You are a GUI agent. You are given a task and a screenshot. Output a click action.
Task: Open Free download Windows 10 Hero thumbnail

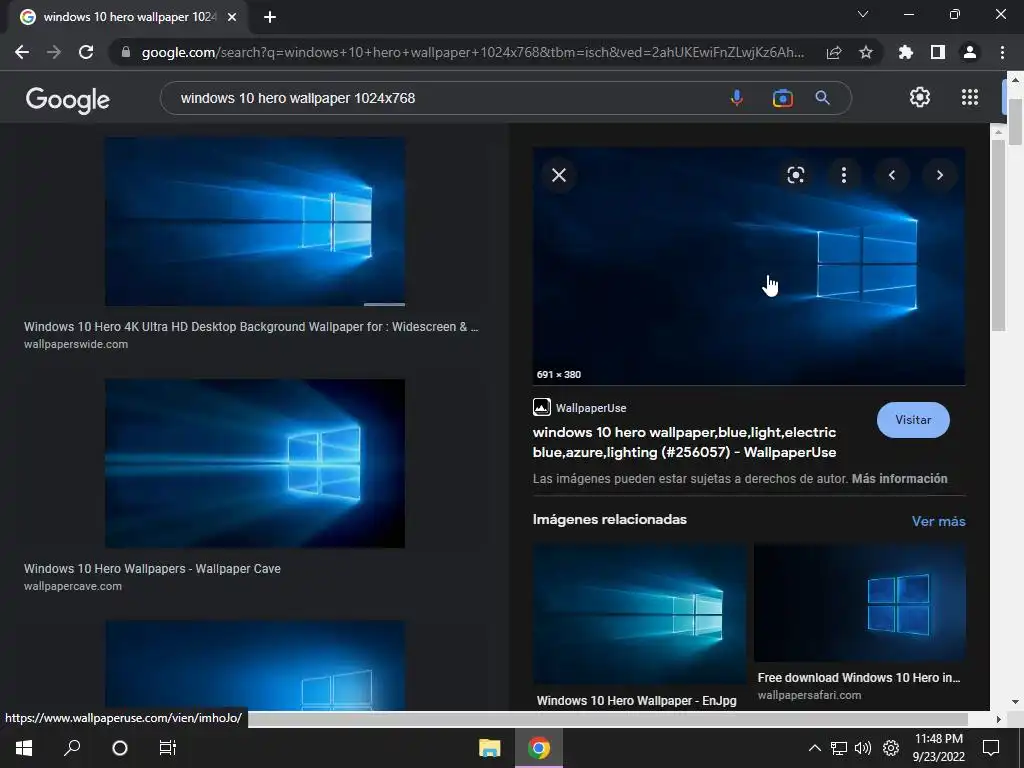(859, 603)
